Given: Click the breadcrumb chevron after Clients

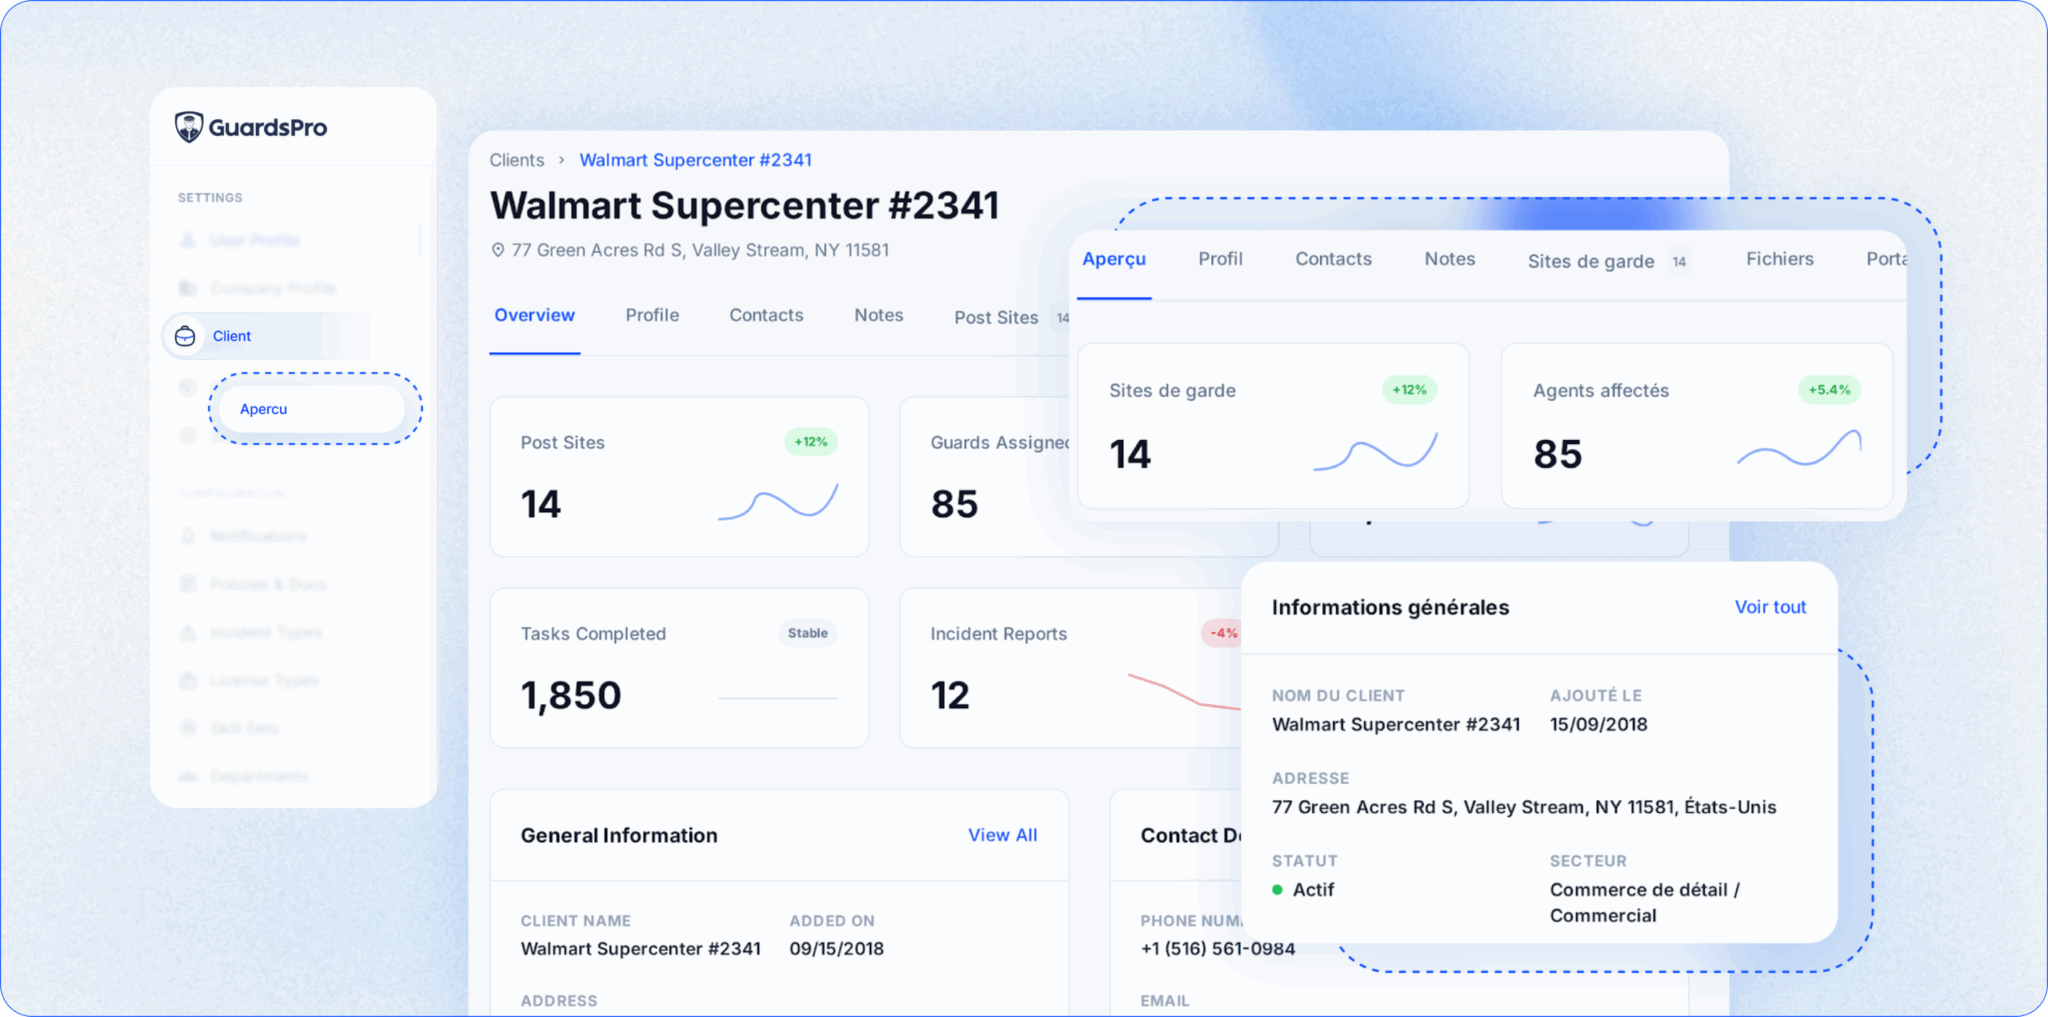Looking at the screenshot, I should pos(562,160).
